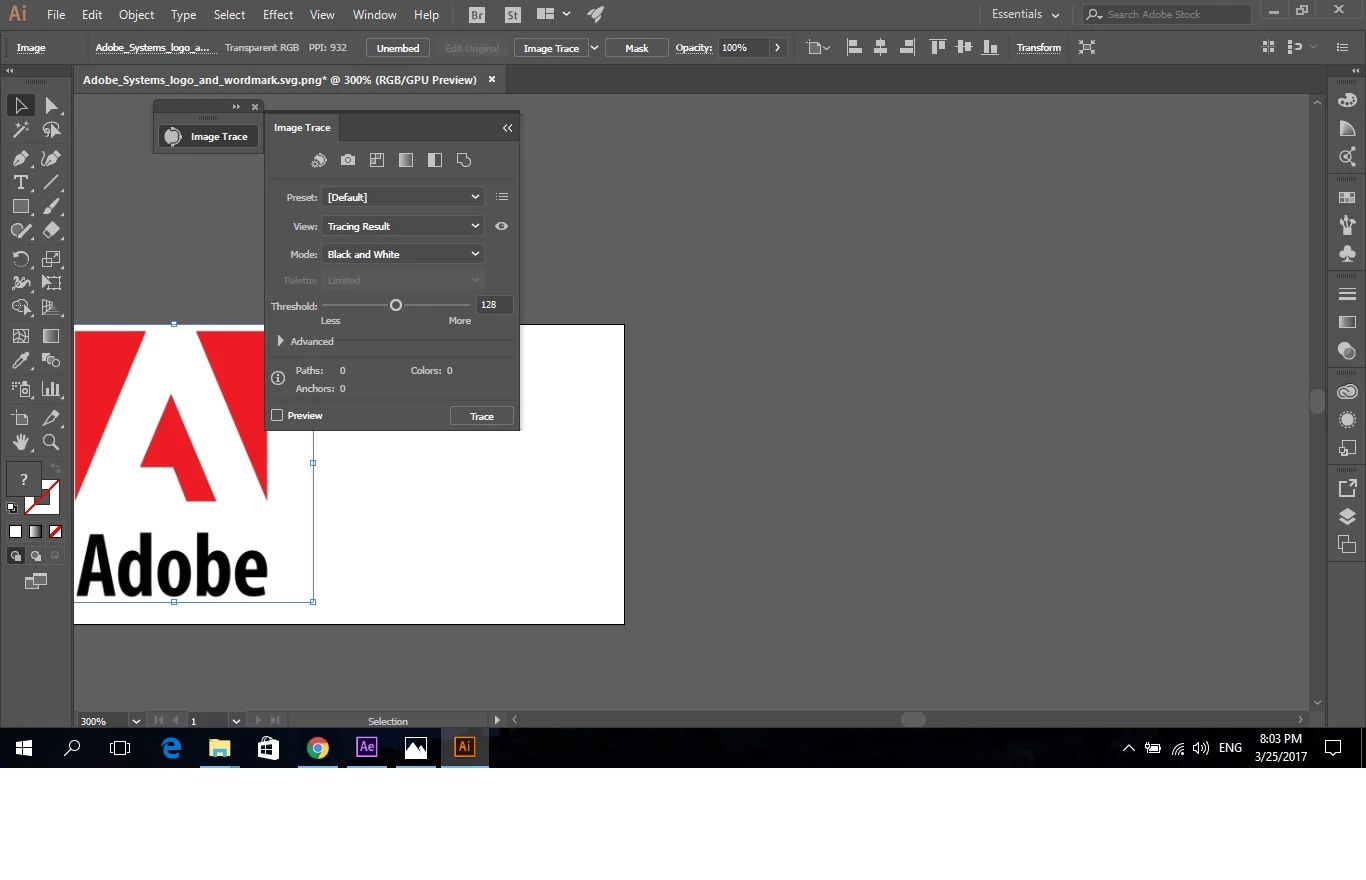Set color fill mode button
The height and width of the screenshot is (880, 1366).
click(x=15, y=532)
